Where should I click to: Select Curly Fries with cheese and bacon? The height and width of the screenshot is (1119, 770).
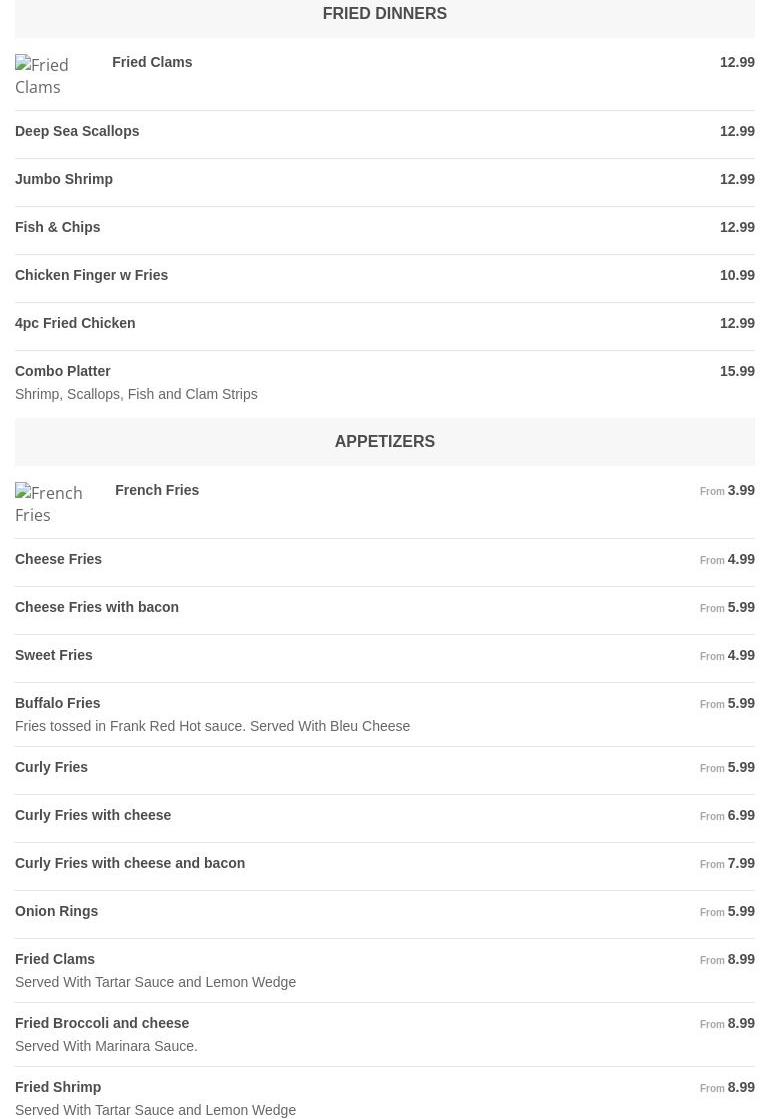[x=130, y=863]
